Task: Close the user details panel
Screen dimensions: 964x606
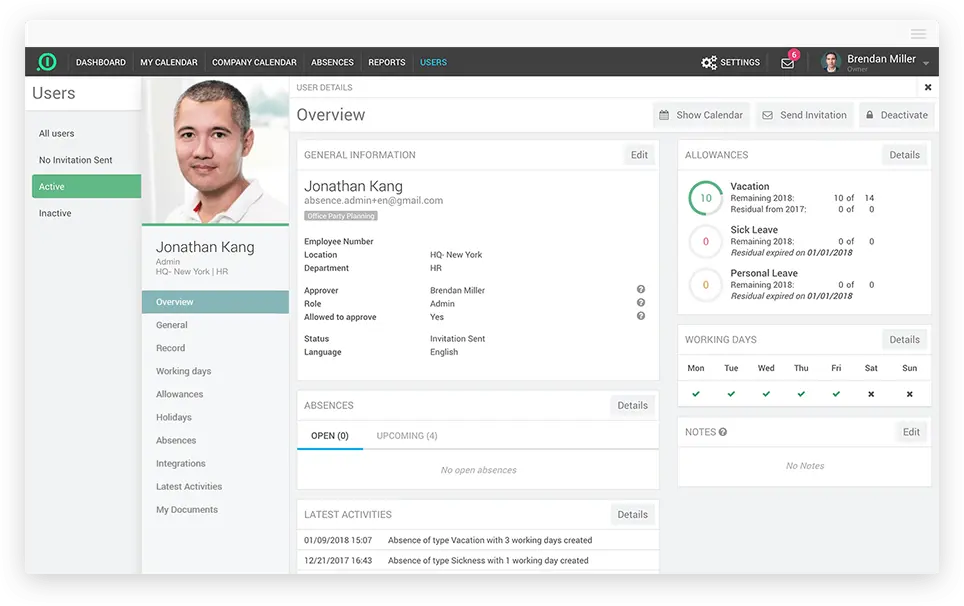Action: coord(927,88)
